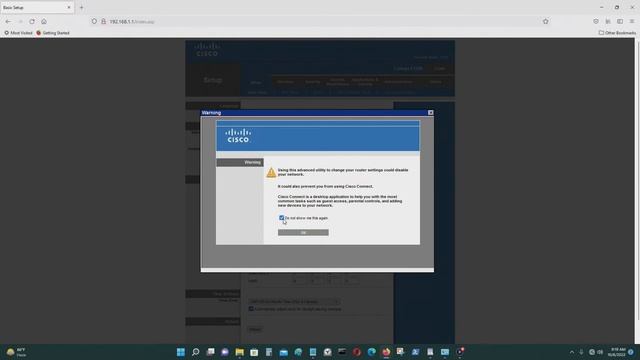Image resolution: width=640 pixels, height=360 pixels.
Task: Click the volume icon in the system tray
Action: [600, 352]
